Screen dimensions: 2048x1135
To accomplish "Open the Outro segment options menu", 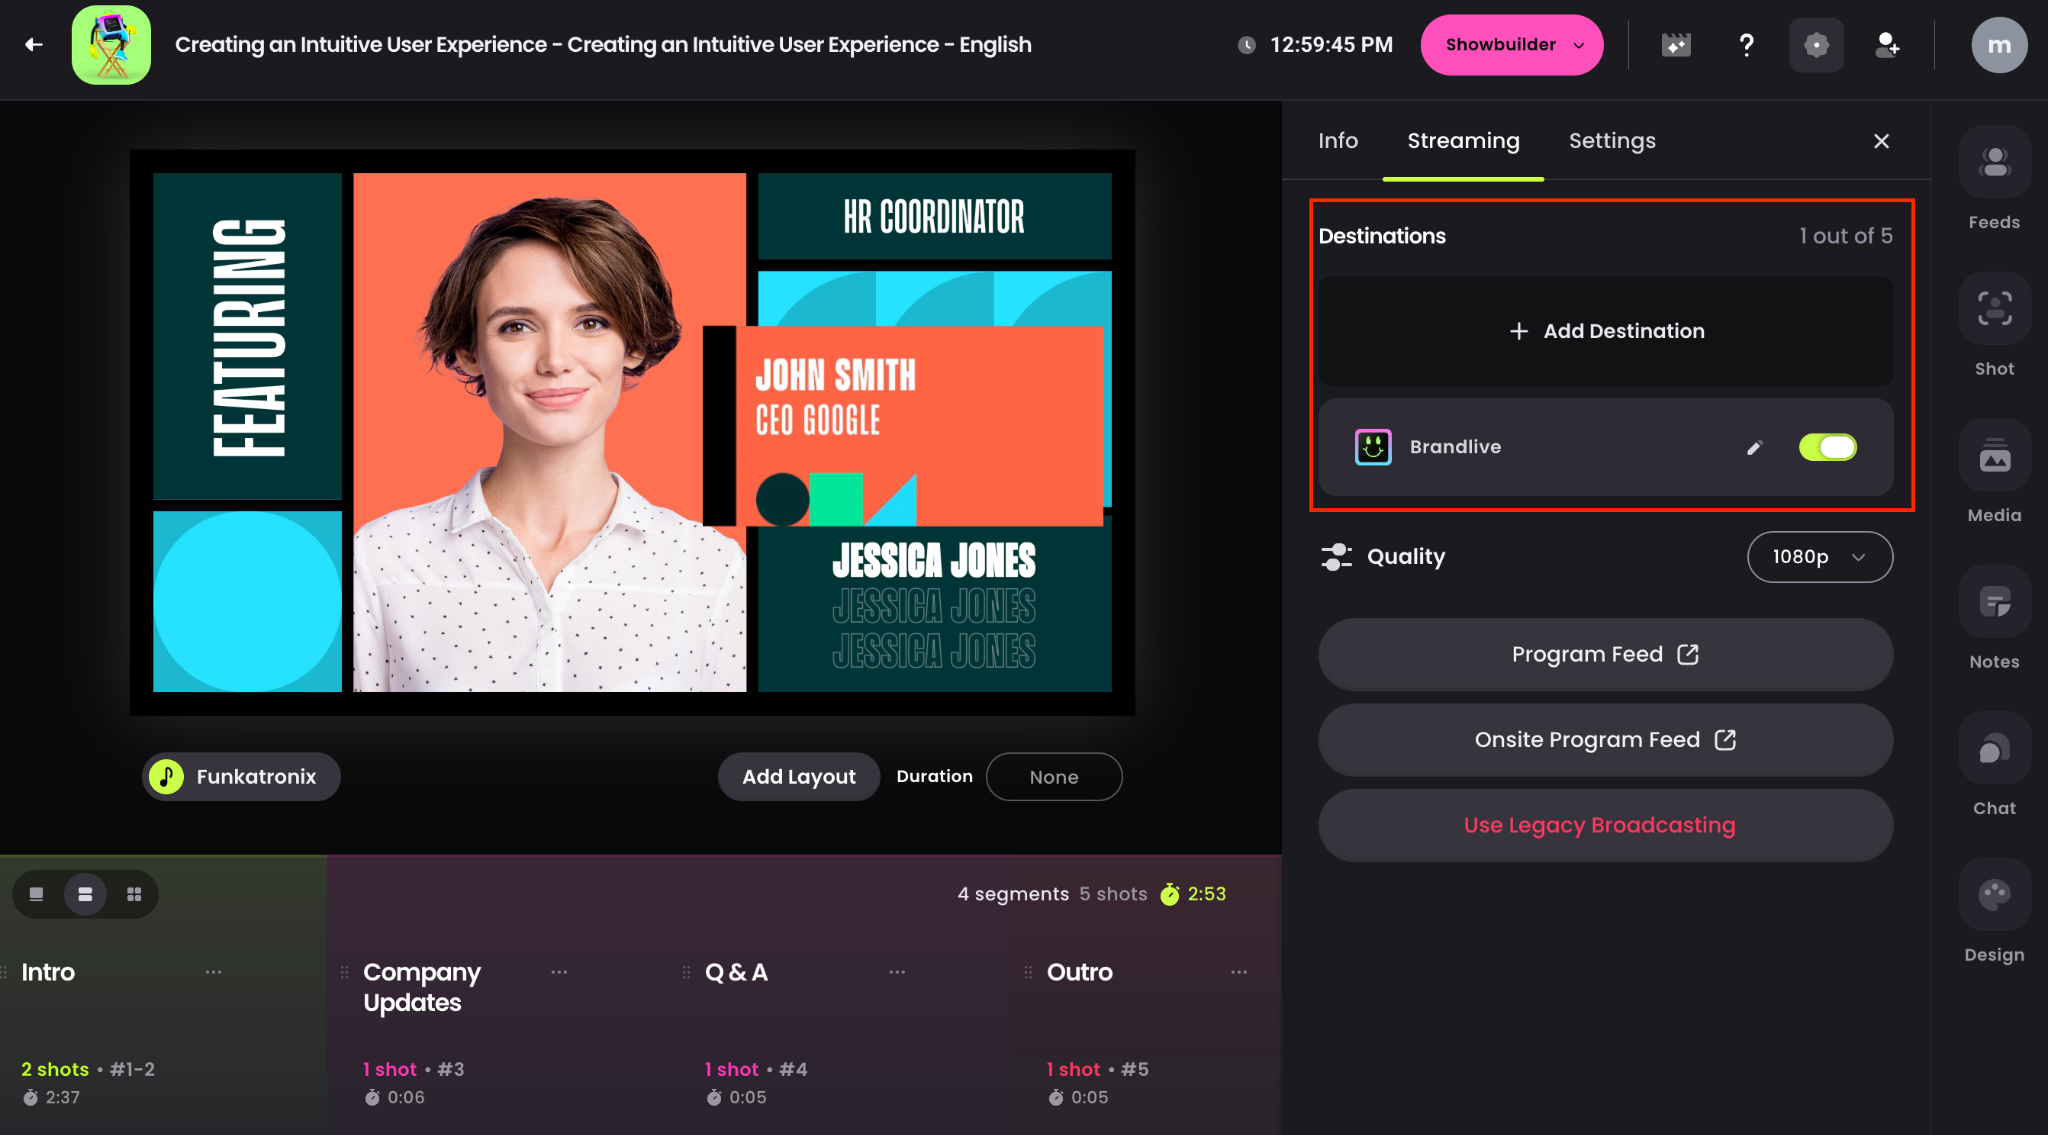I will [1239, 972].
